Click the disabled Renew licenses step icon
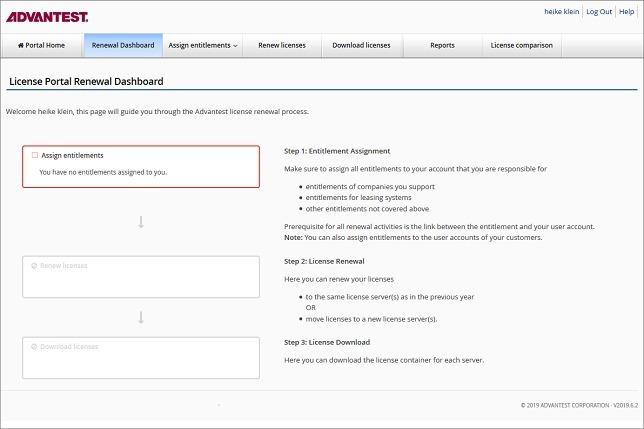This screenshot has height=429, width=644. coord(35,266)
